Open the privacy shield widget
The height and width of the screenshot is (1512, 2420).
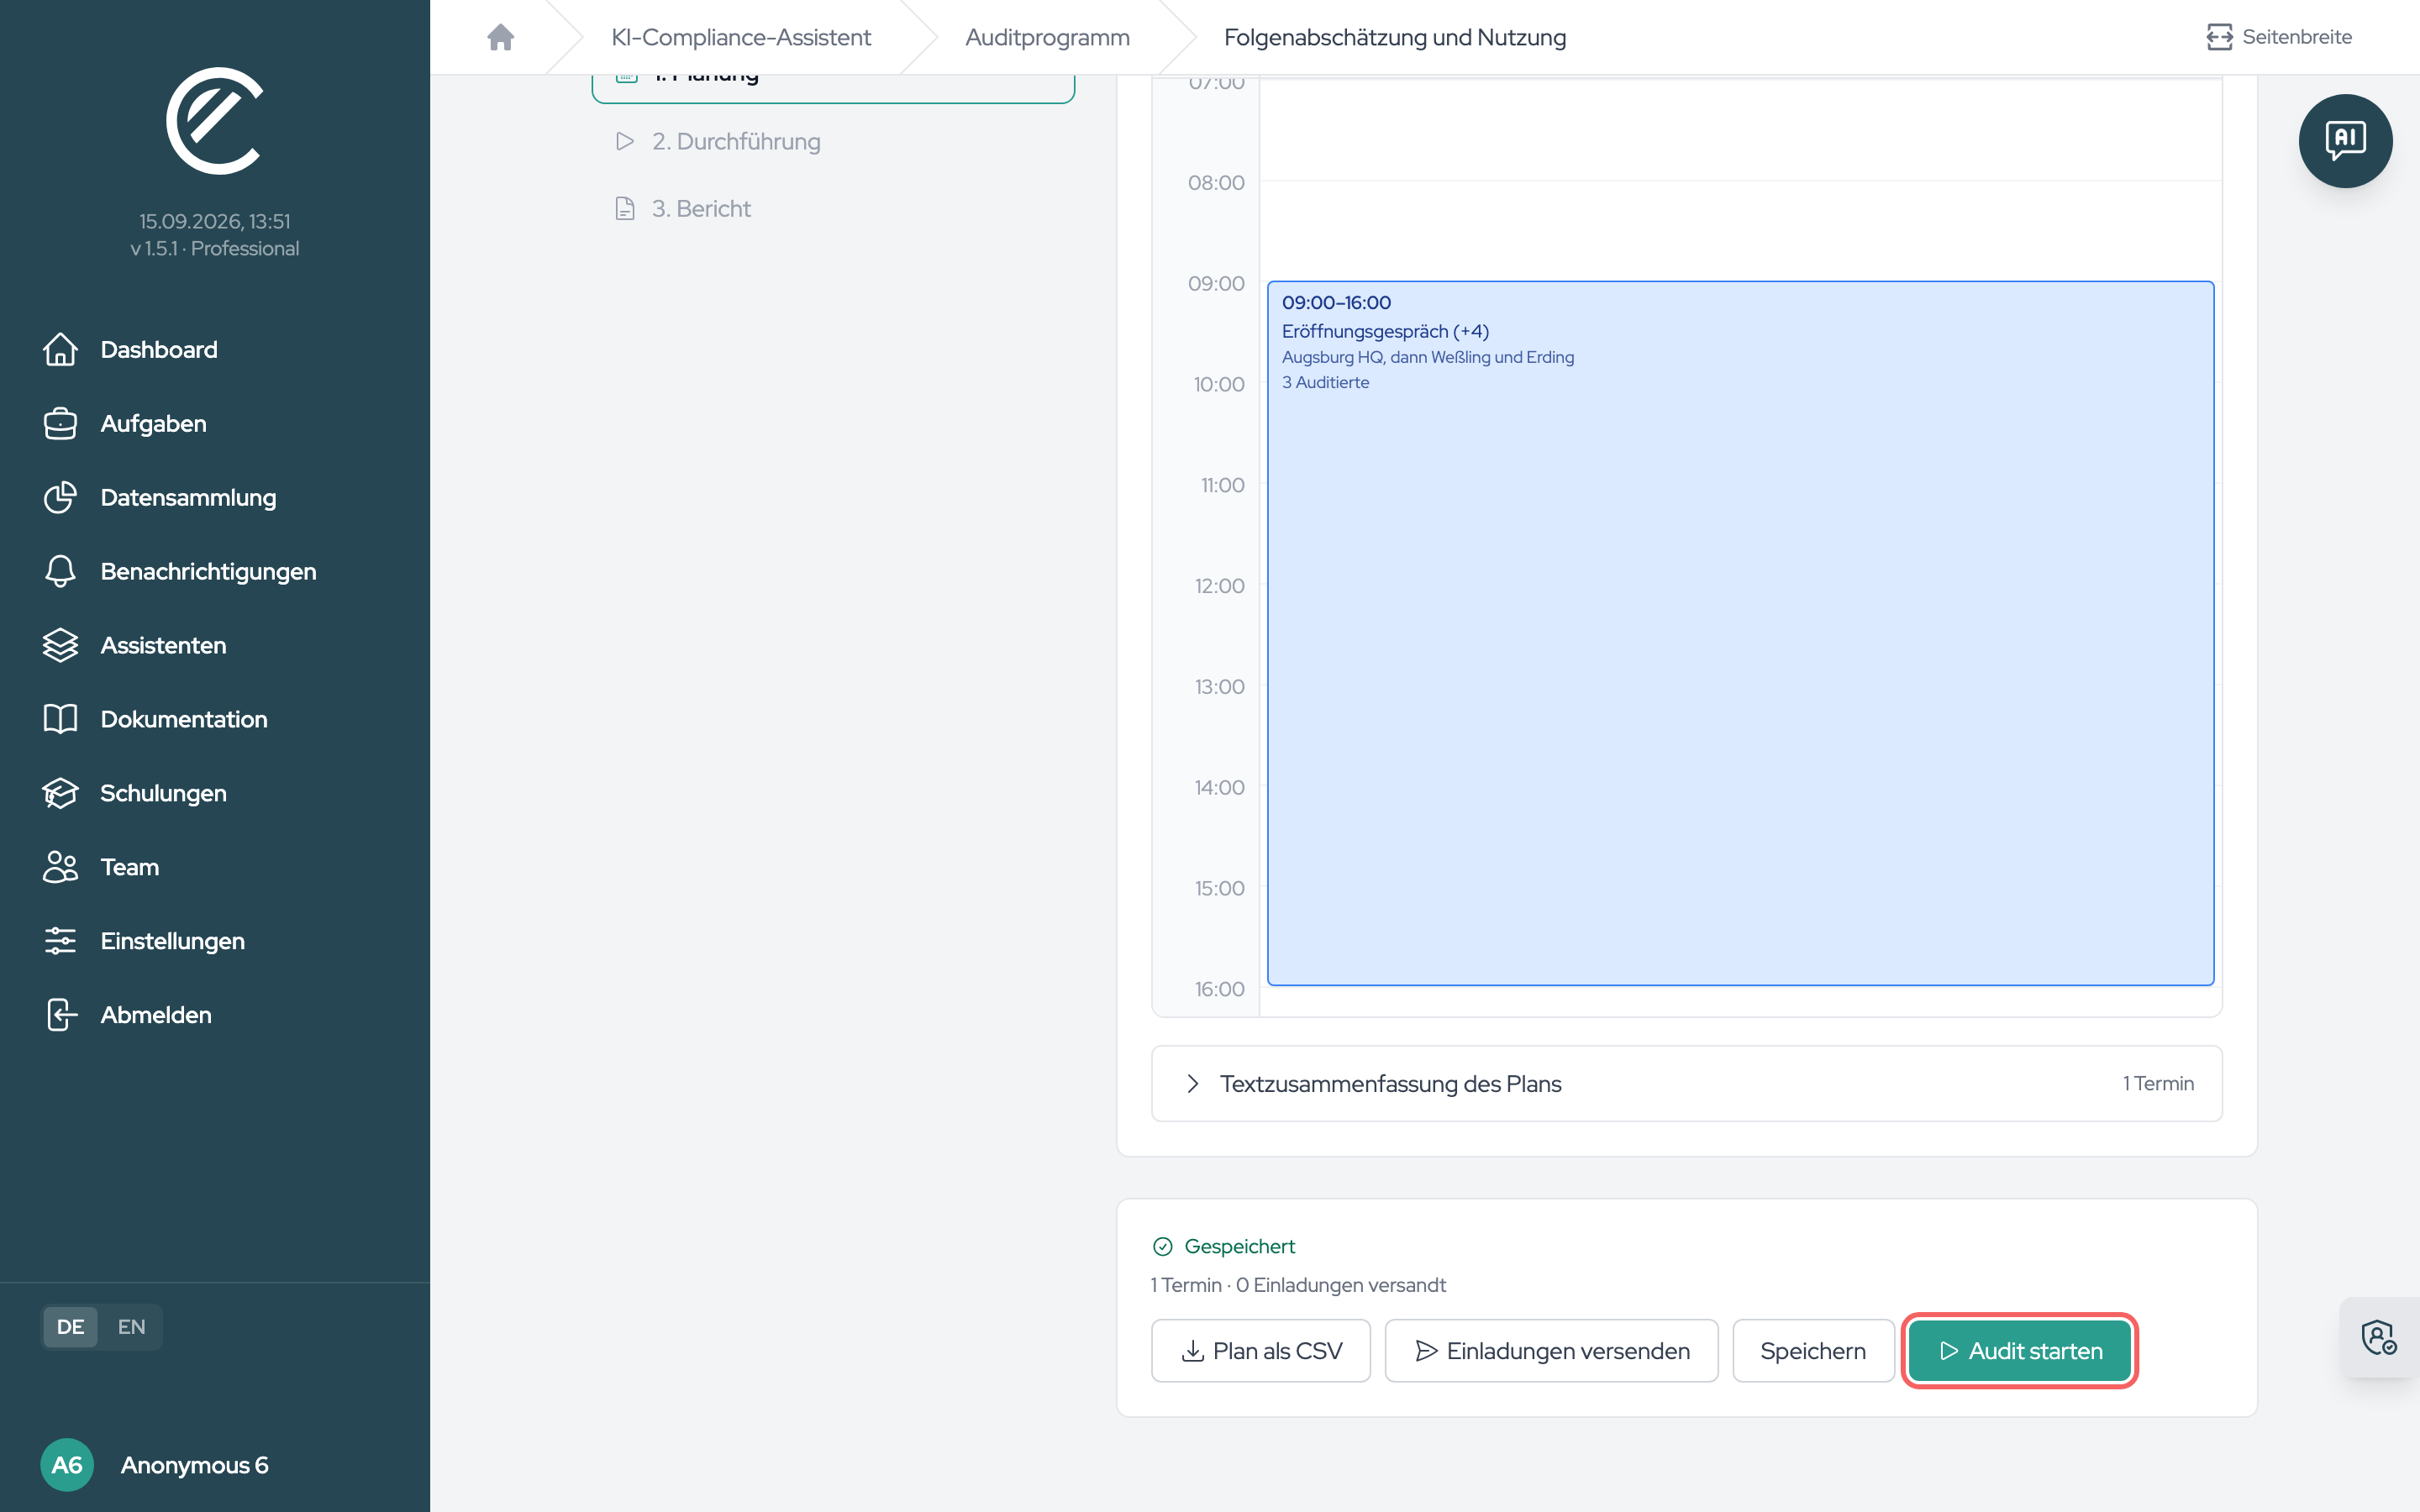coord(2379,1337)
